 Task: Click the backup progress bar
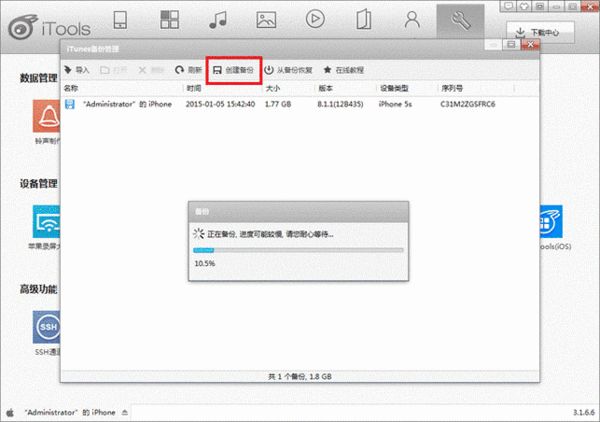298,250
